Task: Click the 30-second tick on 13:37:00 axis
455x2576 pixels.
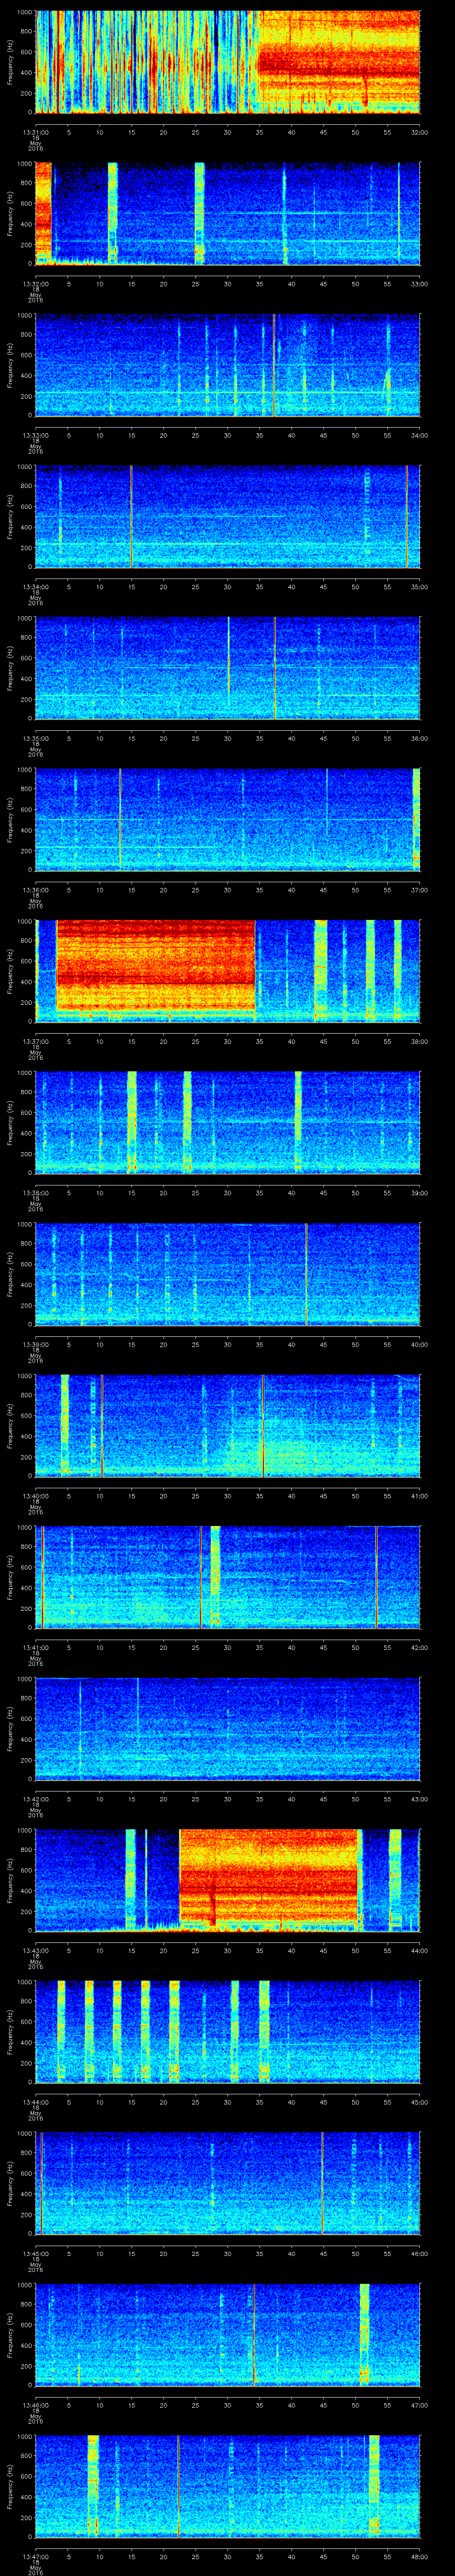Action: 228,1042
